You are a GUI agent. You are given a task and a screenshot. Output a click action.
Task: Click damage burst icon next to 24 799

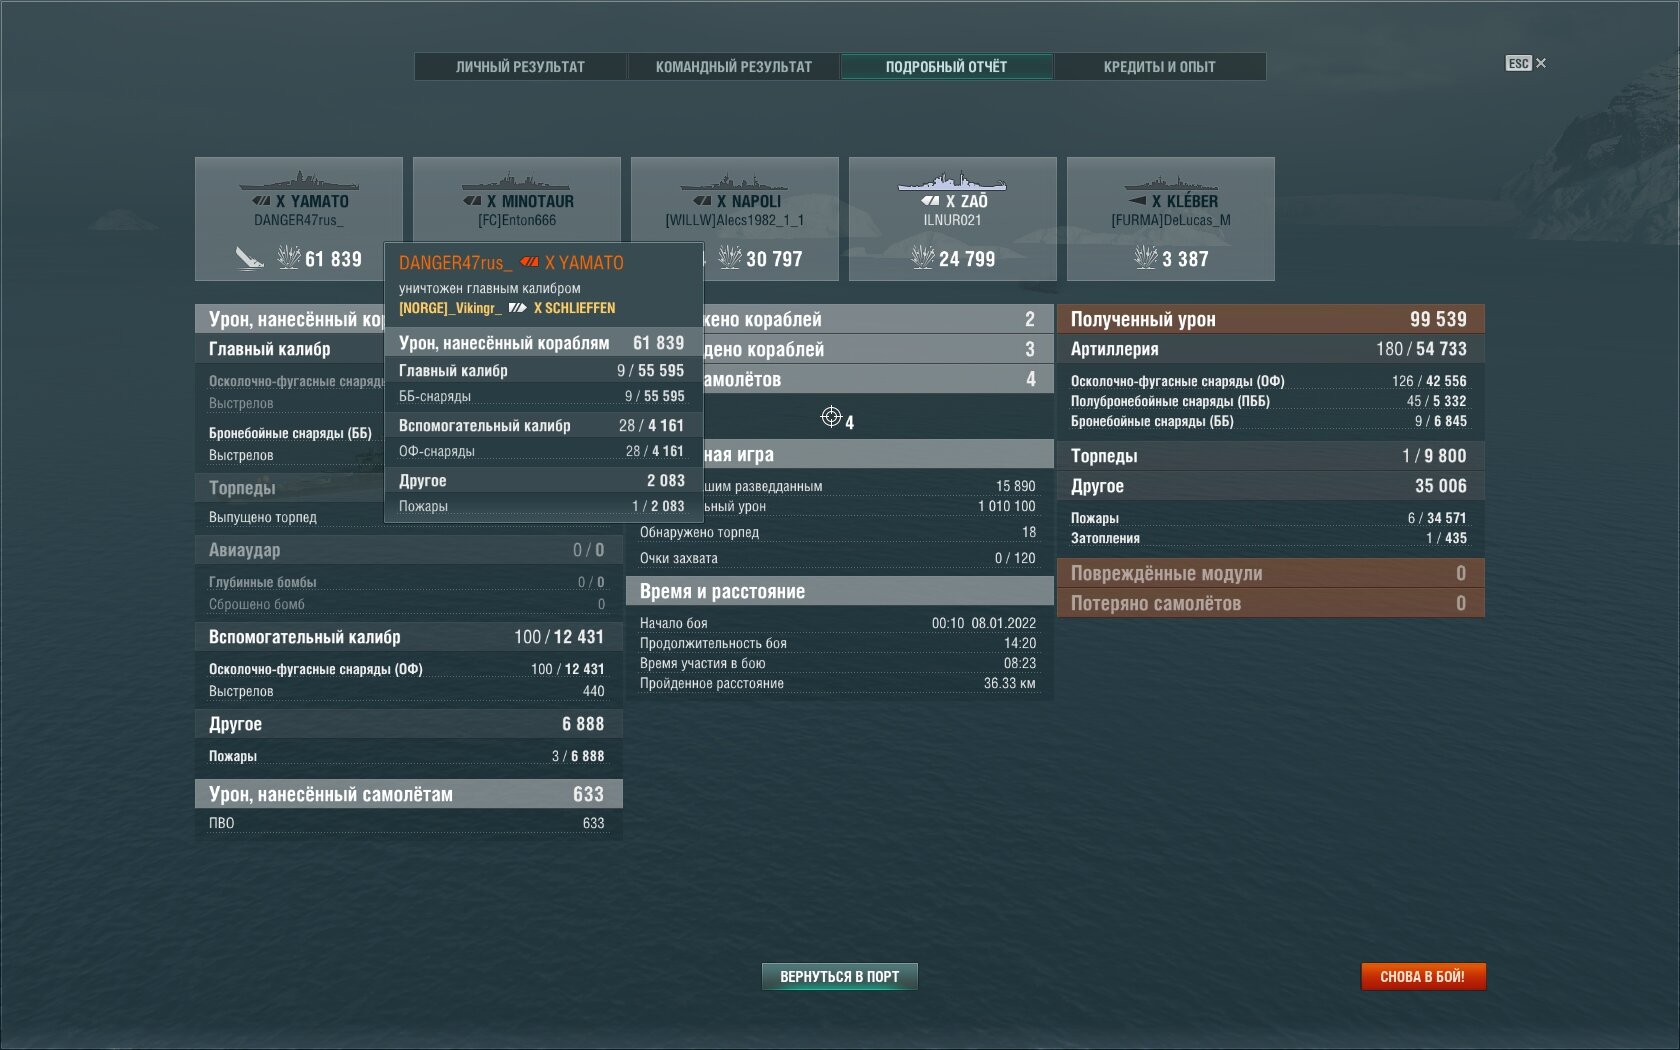[923, 257]
